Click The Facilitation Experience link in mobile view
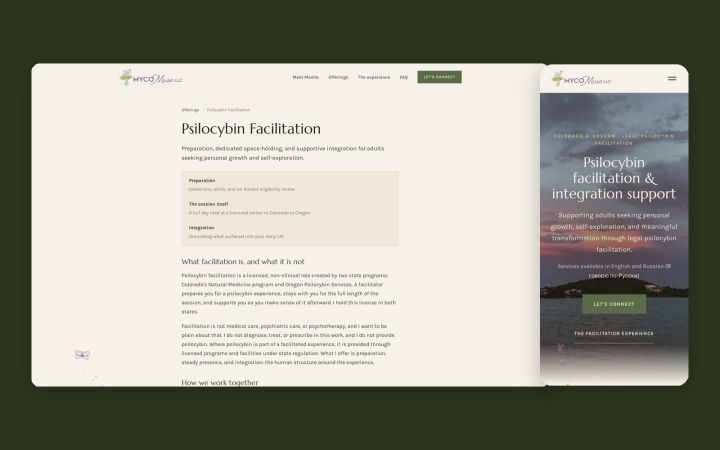The height and width of the screenshot is (450, 720). point(614,333)
